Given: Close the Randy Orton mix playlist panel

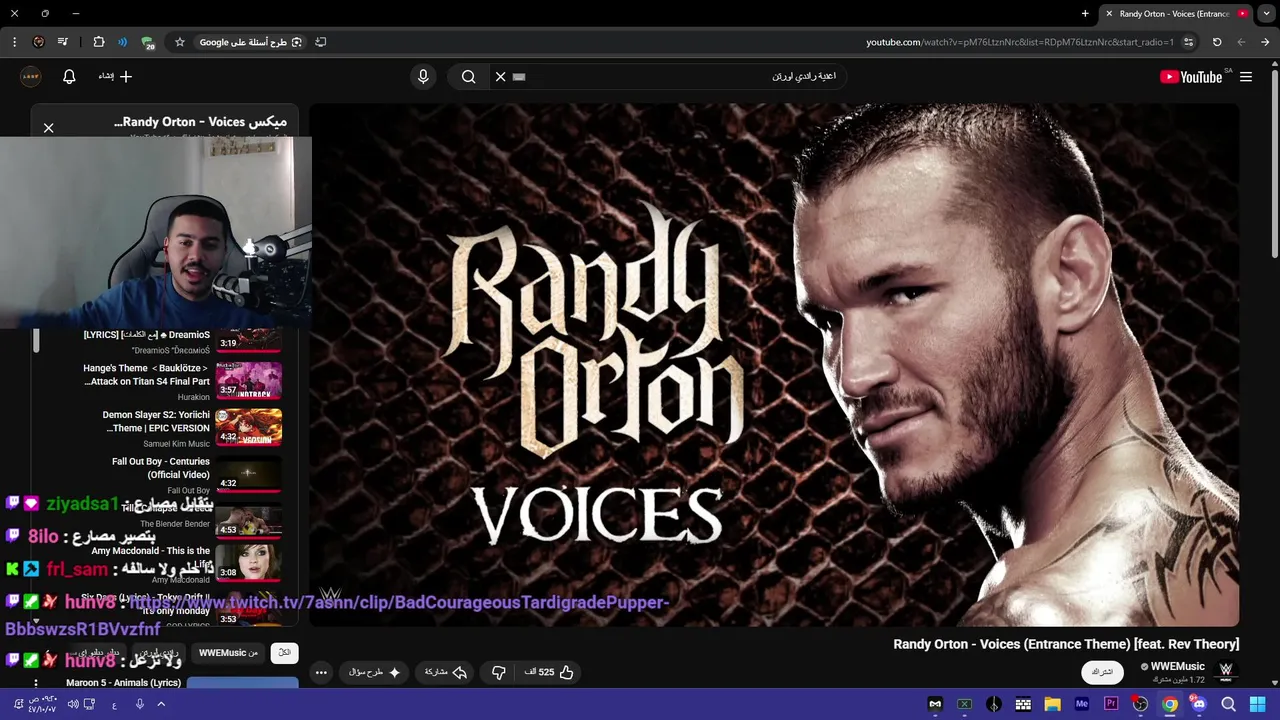Looking at the screenshot, I should coord(48,128).
